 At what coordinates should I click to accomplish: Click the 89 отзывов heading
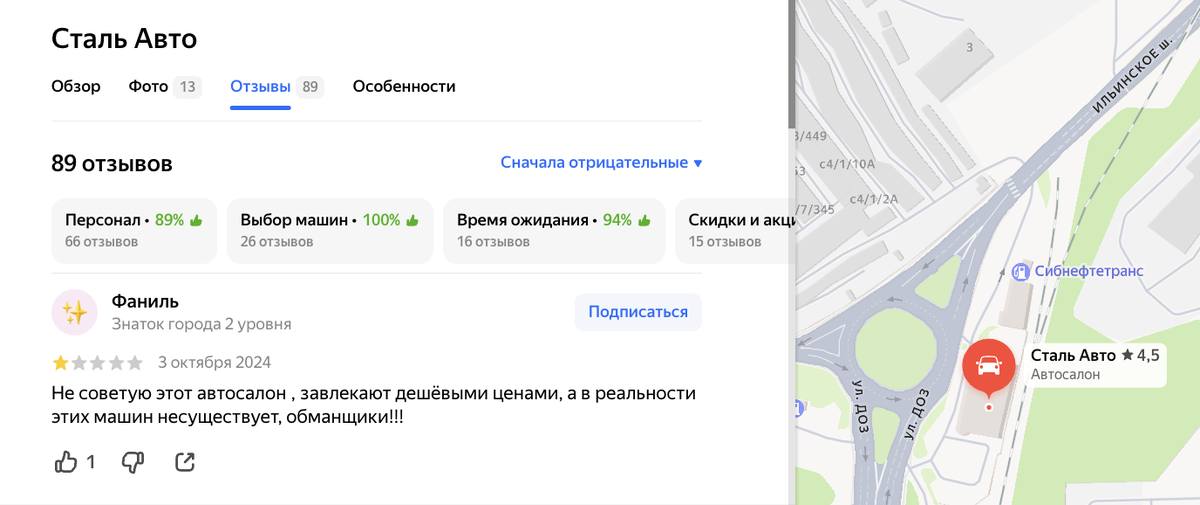(112, 163)
